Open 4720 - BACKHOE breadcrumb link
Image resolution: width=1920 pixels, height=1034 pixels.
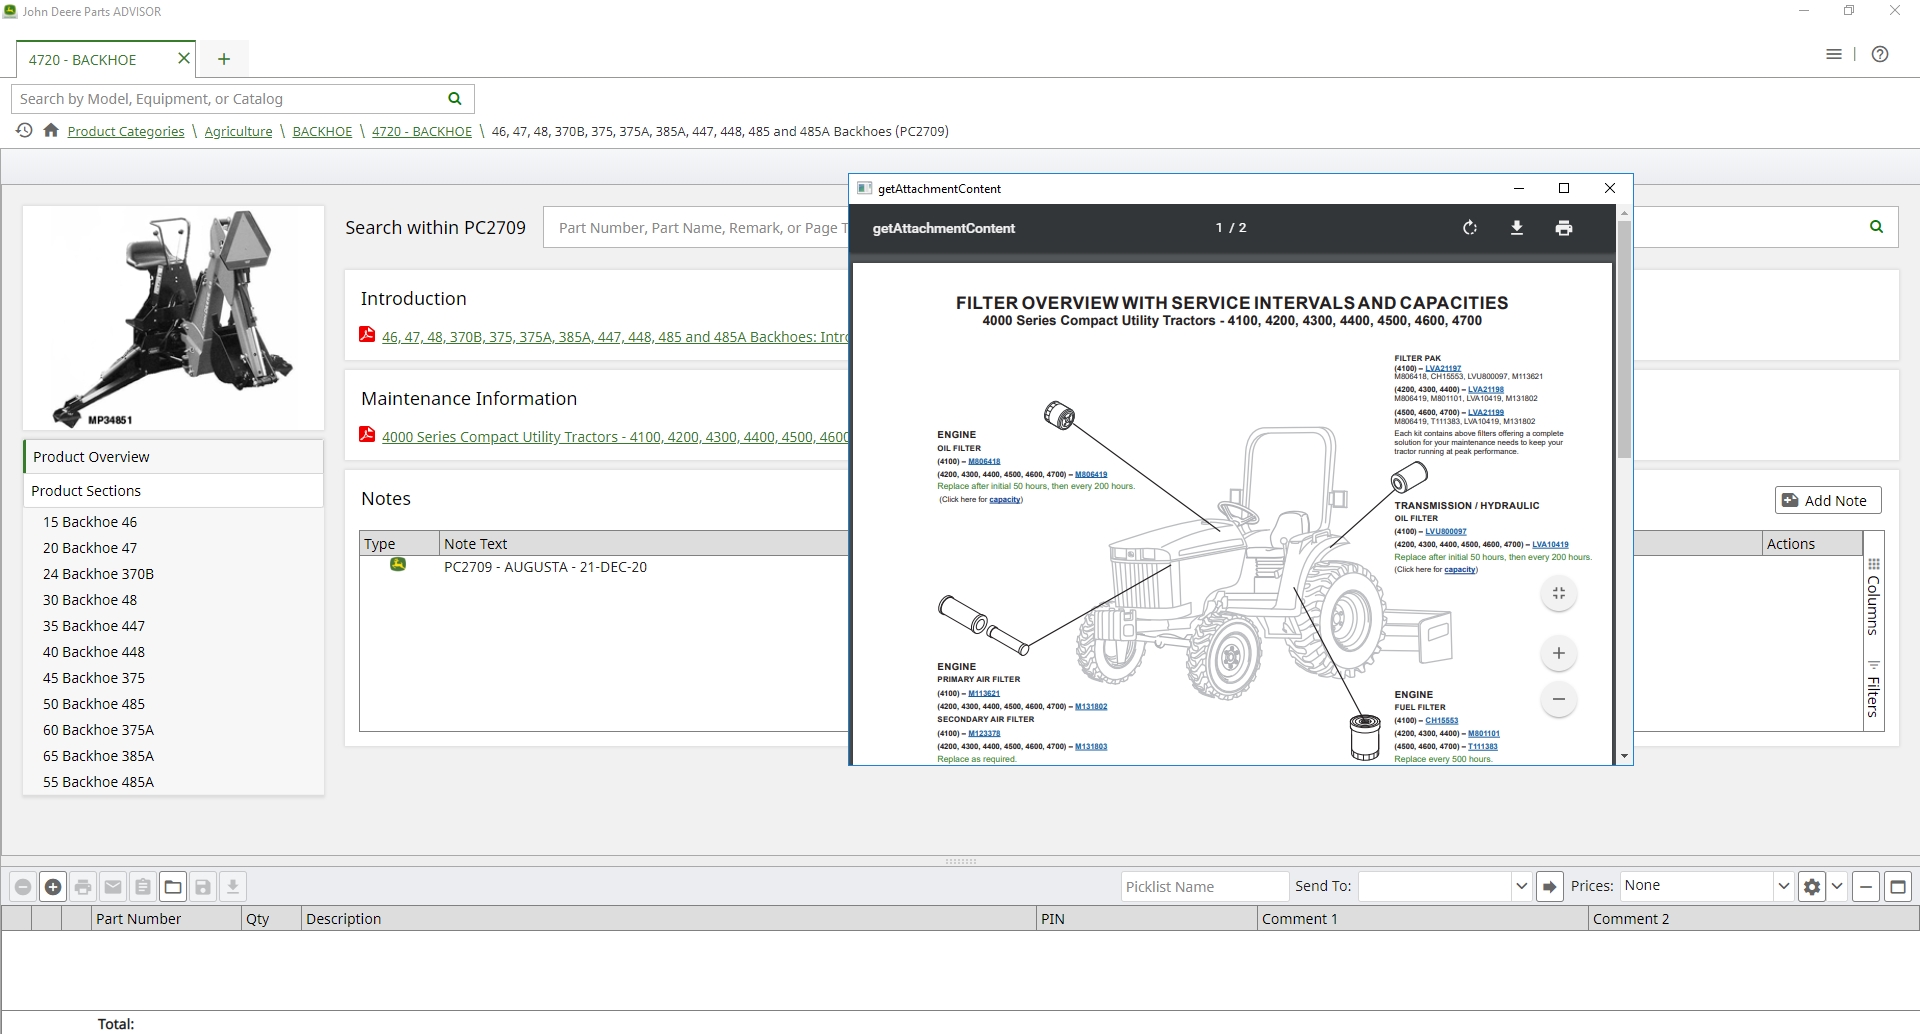[422, 131]
